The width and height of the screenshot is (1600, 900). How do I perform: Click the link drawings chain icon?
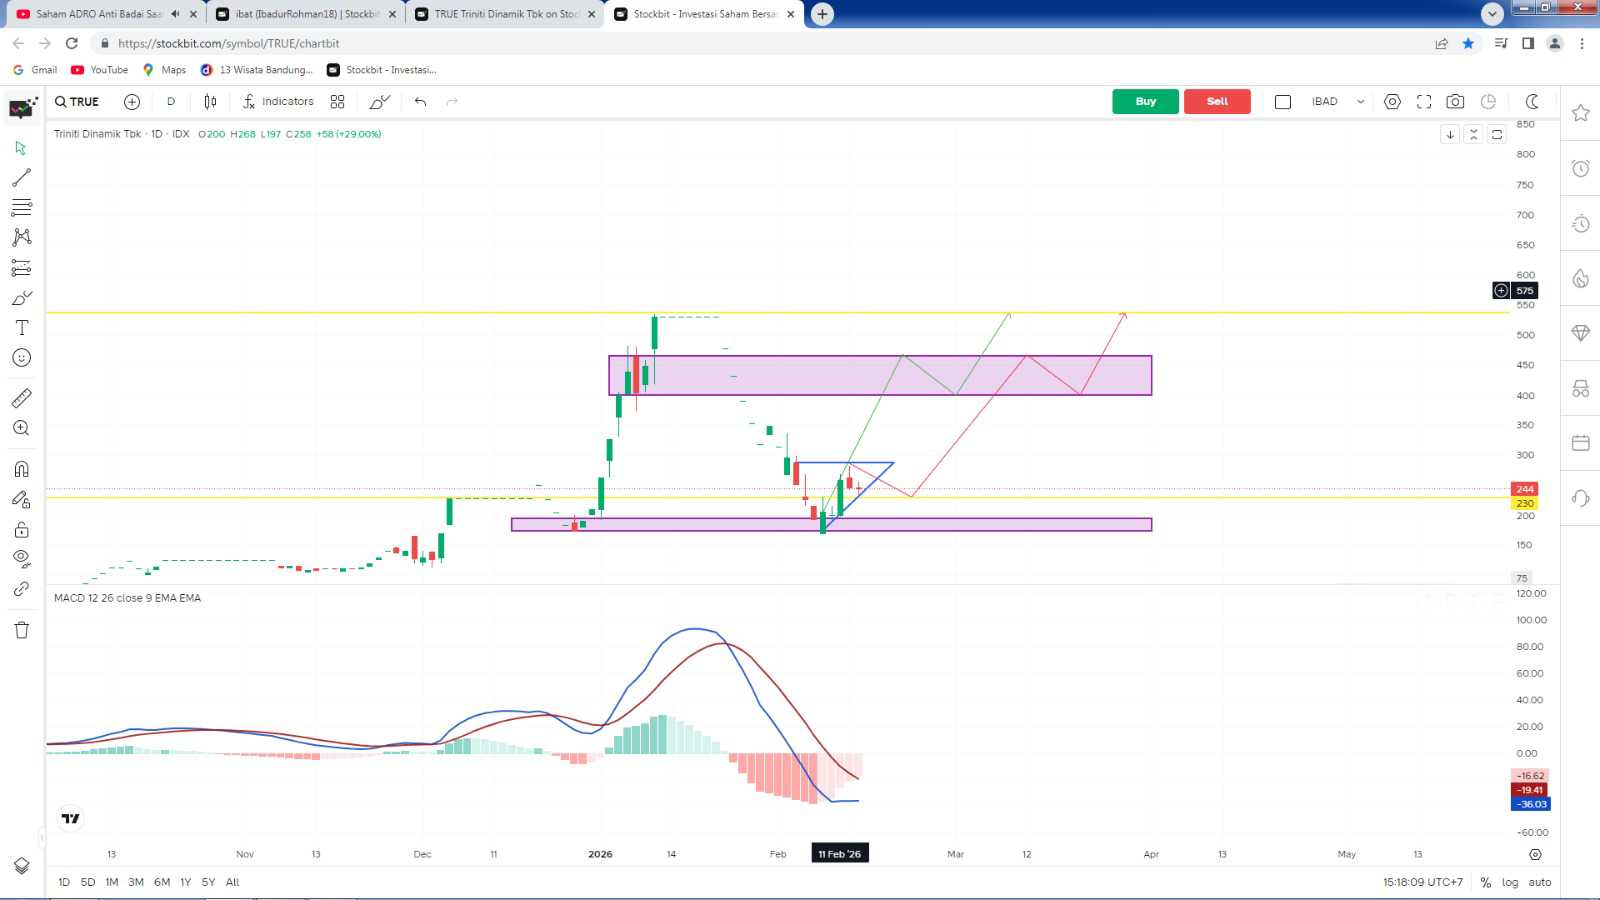click(21, 589)
